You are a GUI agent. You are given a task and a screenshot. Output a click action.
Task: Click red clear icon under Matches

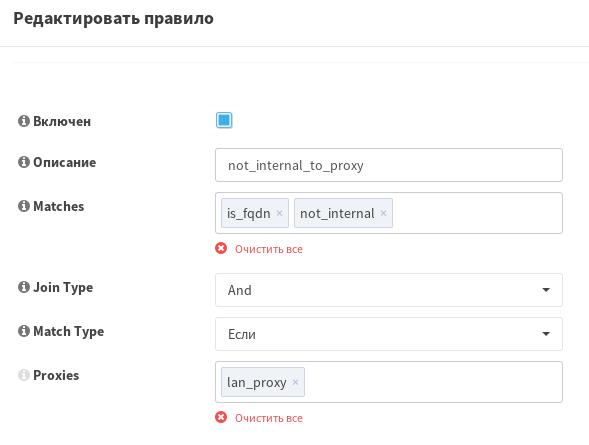pyautogui.click(x=221, y=249)
